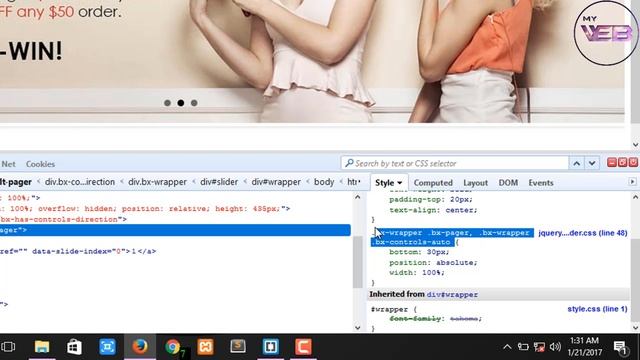Select div.bx-wrapper in the breadcrumb
The height and width of the screenshot is (360, 640).
tap(158, 182)
